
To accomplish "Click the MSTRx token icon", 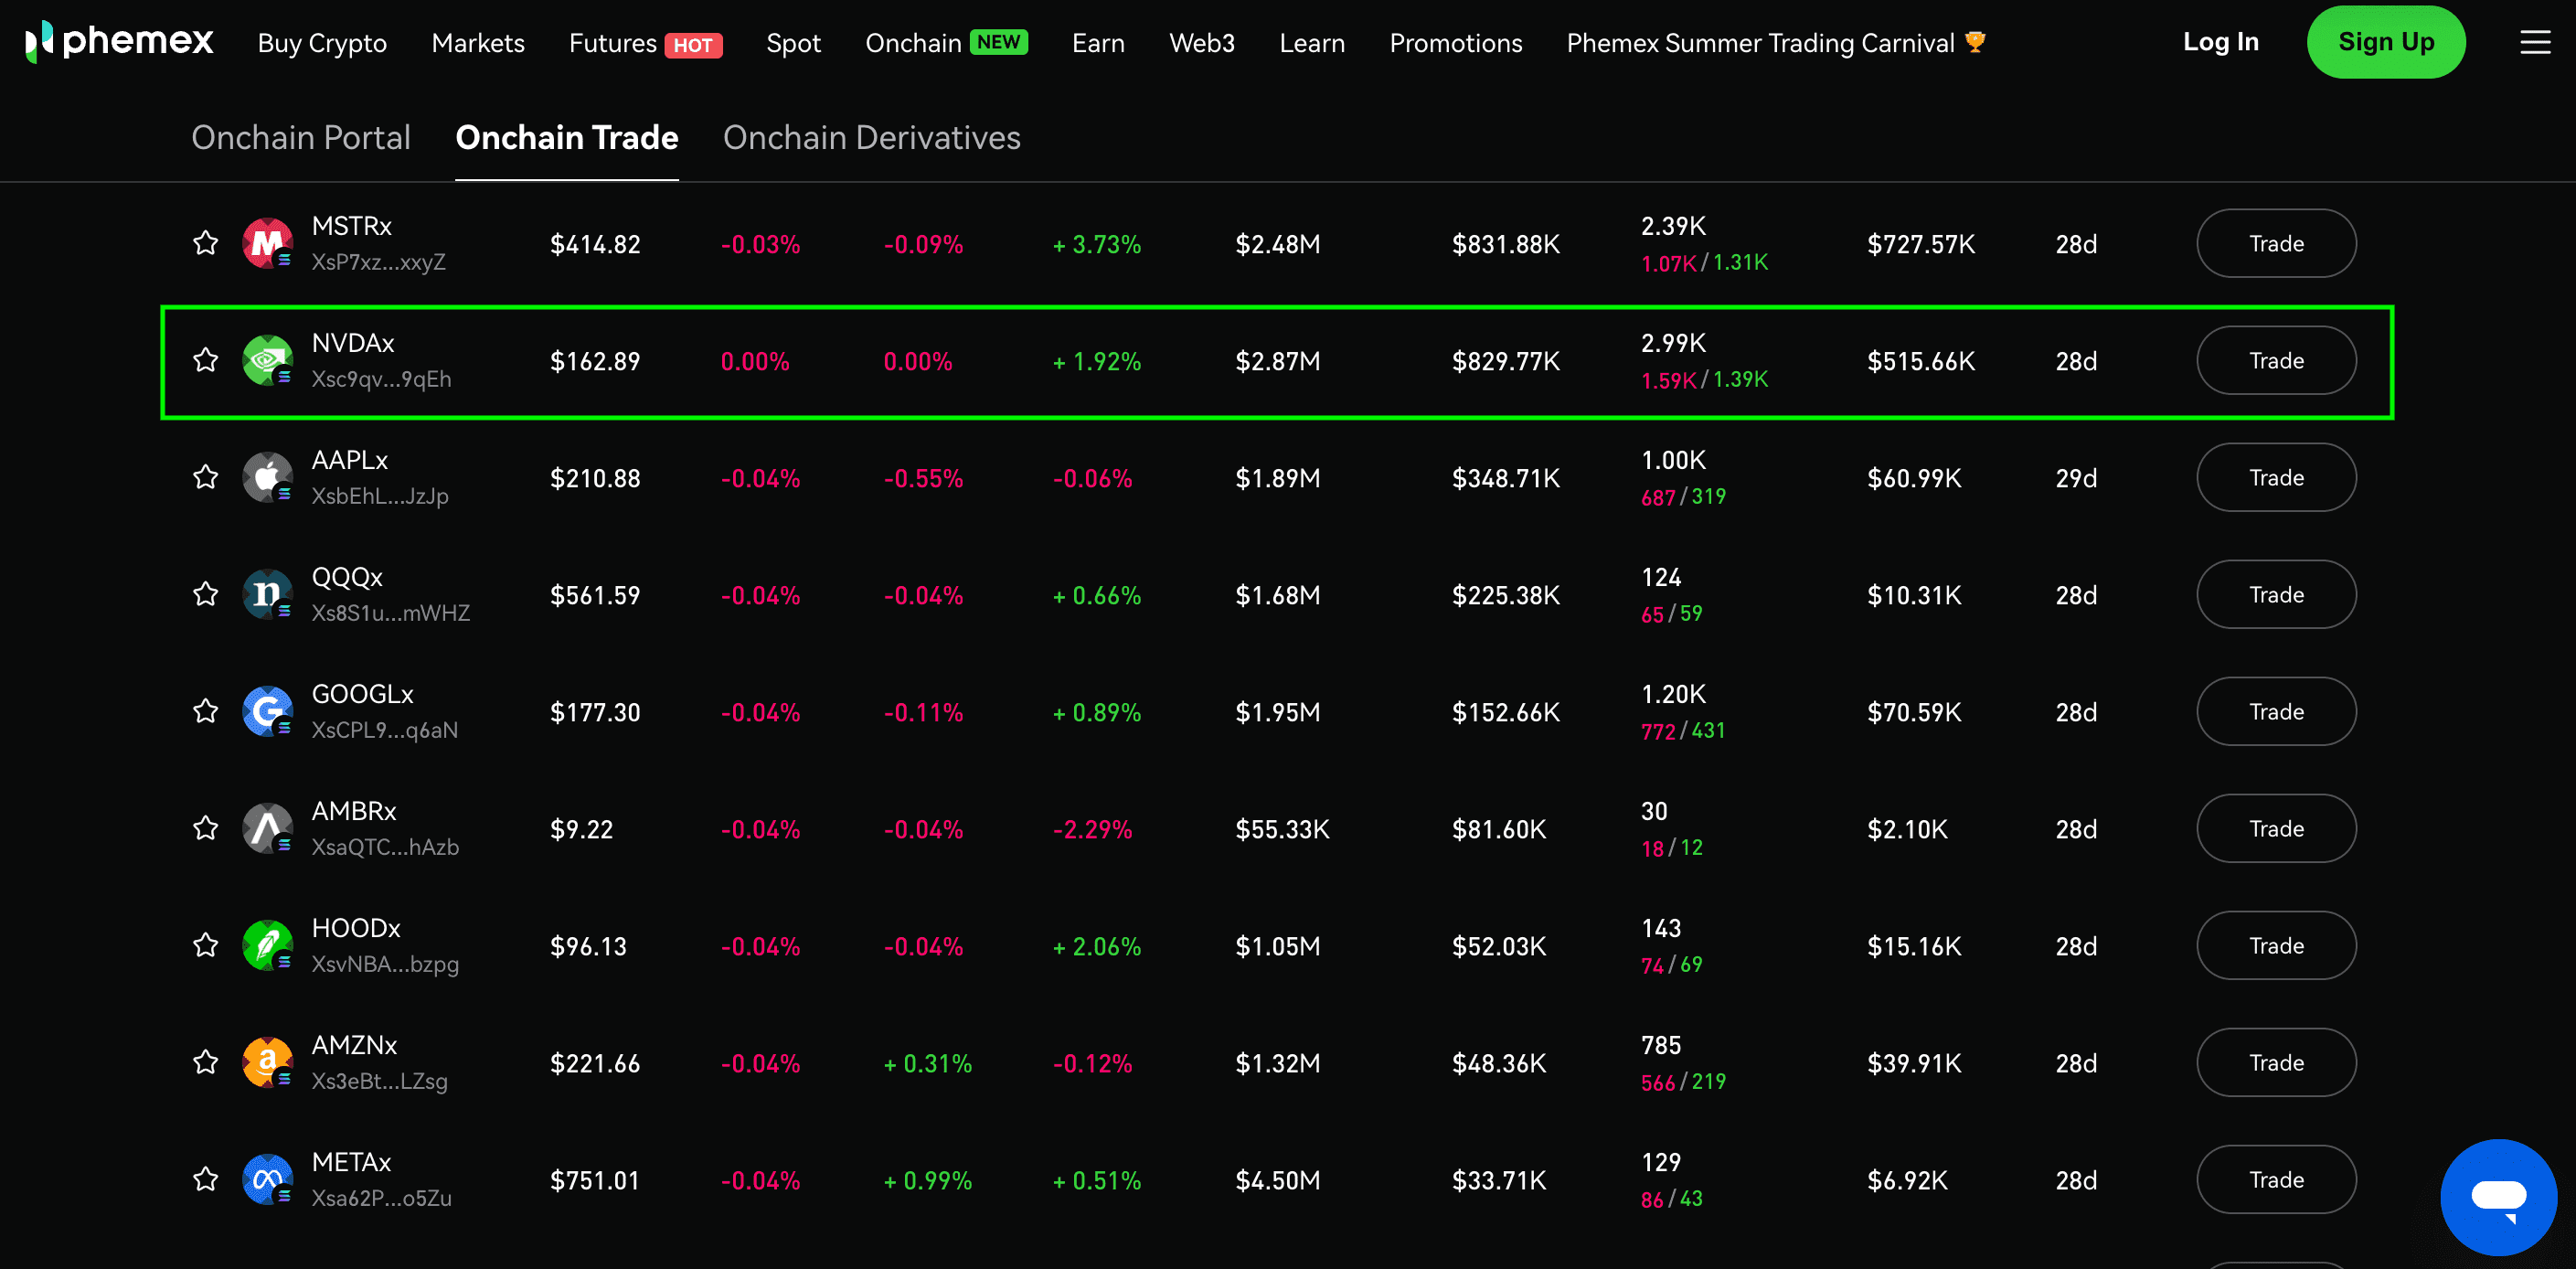I will (x=267, y=243).
